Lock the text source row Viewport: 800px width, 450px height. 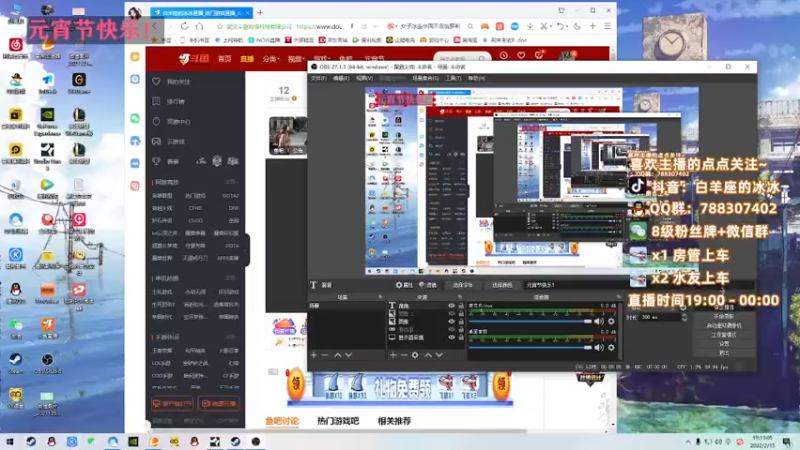coord(461,306)
